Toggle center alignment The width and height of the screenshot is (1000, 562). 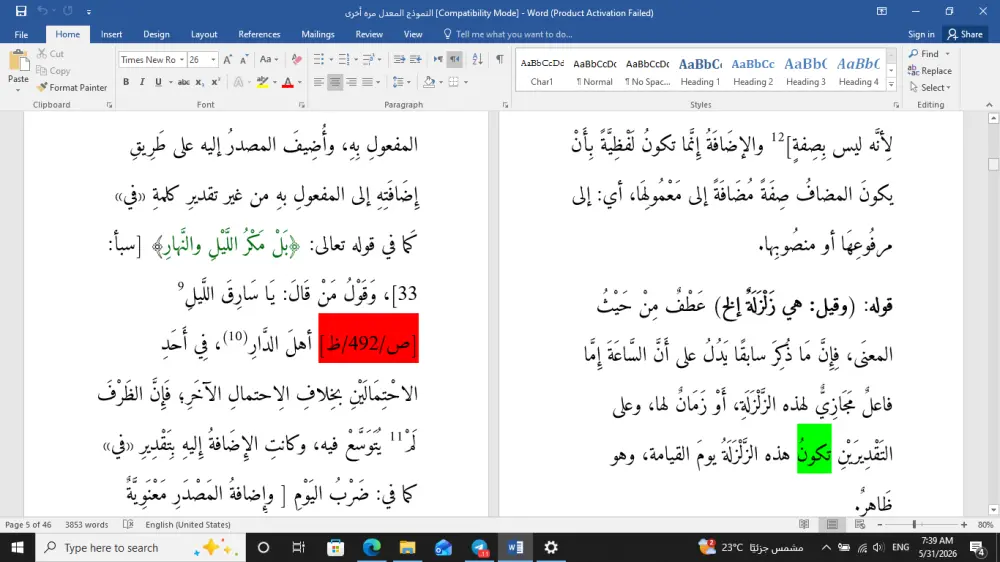pyautogui.click(x=335, y=82)
